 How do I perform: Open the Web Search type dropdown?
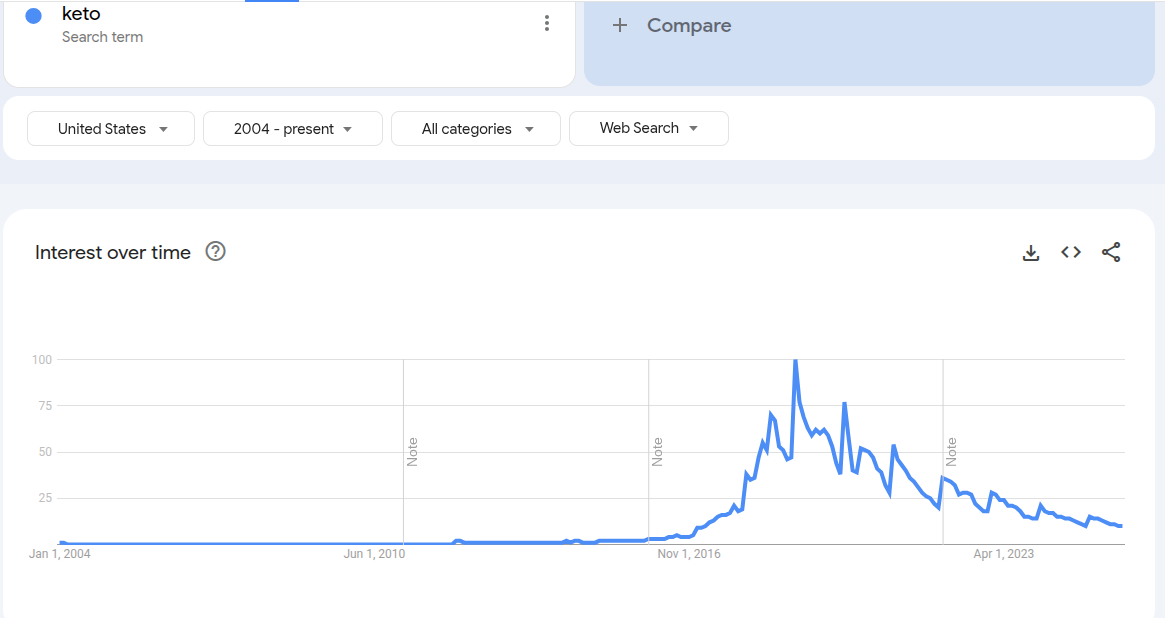point(648,128)
